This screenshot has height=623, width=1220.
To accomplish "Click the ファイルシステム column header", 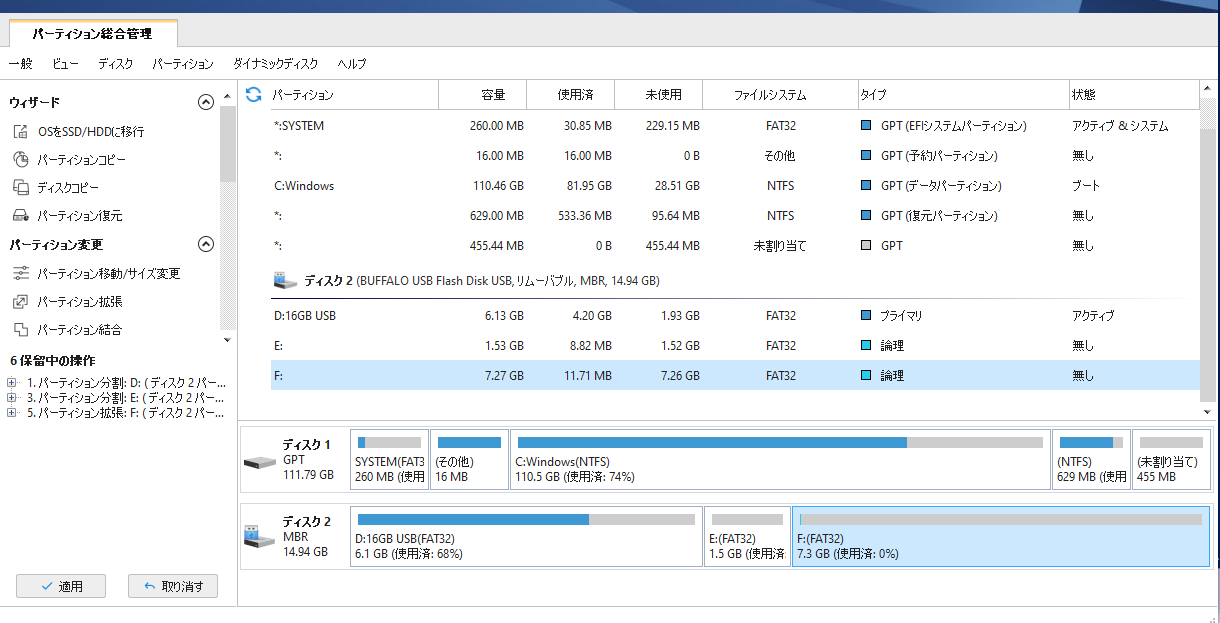I will point(781,95).
